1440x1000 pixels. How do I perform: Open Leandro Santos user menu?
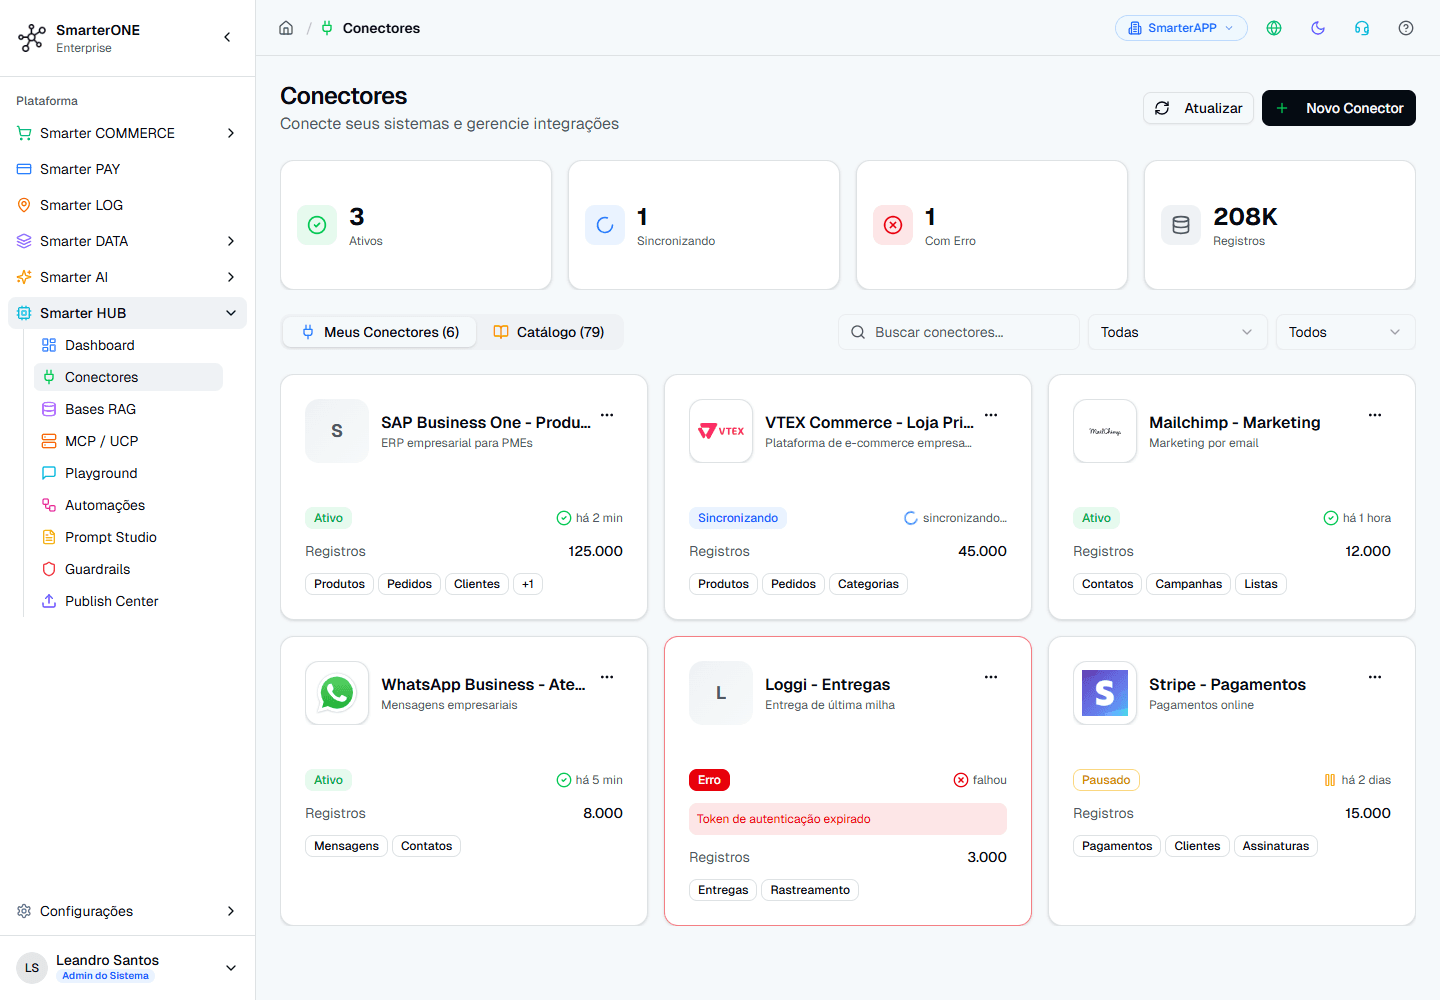tap(127, 967)
